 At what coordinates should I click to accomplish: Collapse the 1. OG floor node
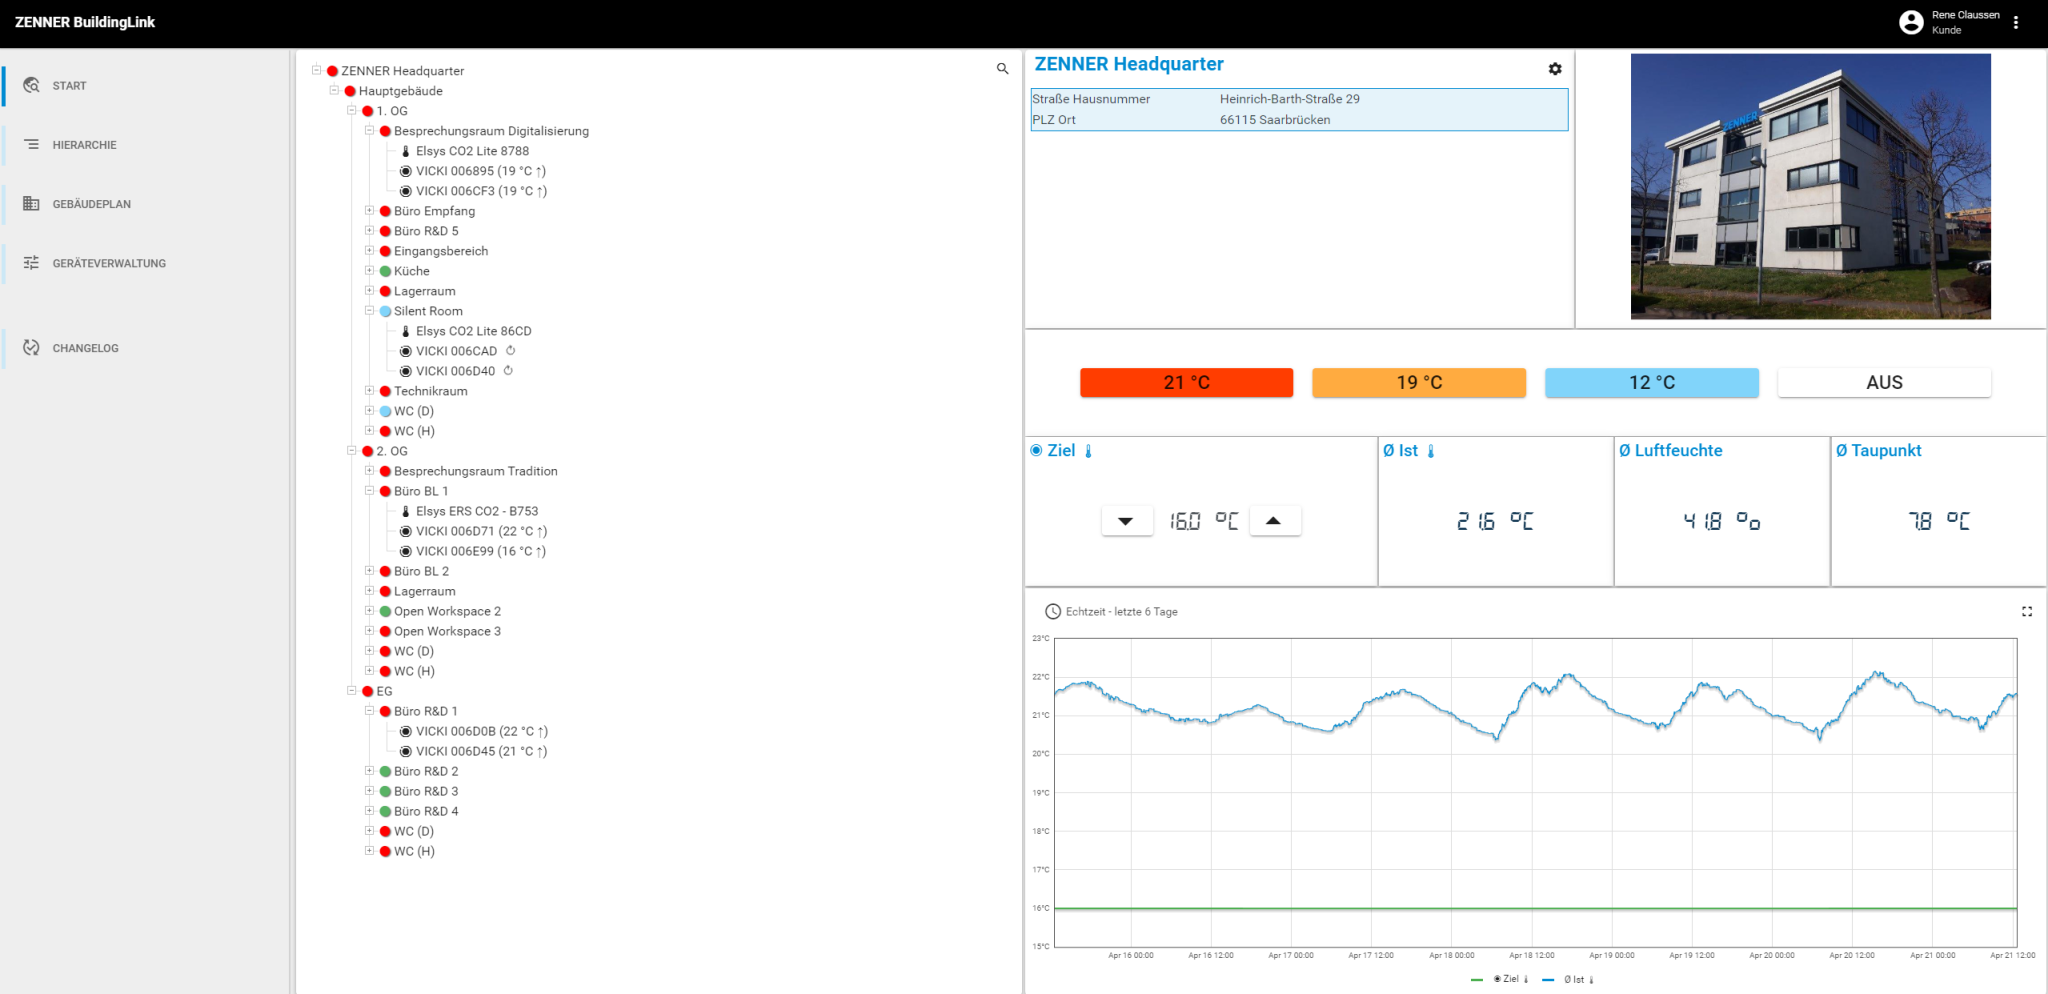point(352,111)
